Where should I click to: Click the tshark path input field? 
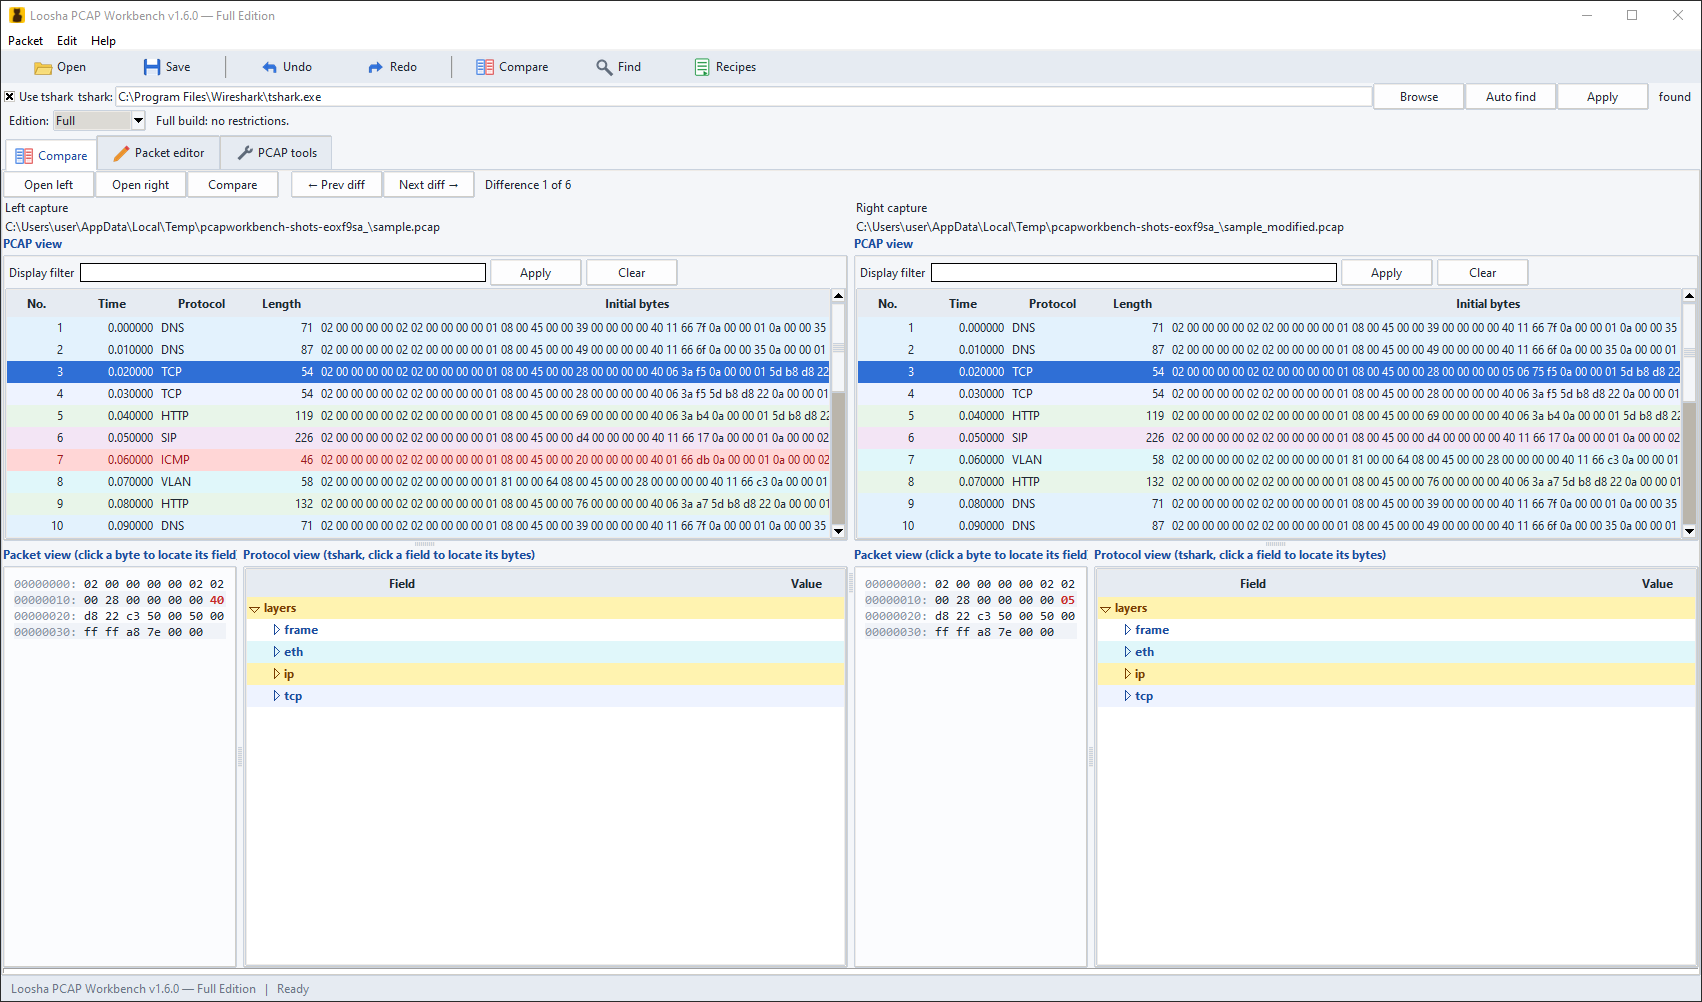tap(744, 97)
